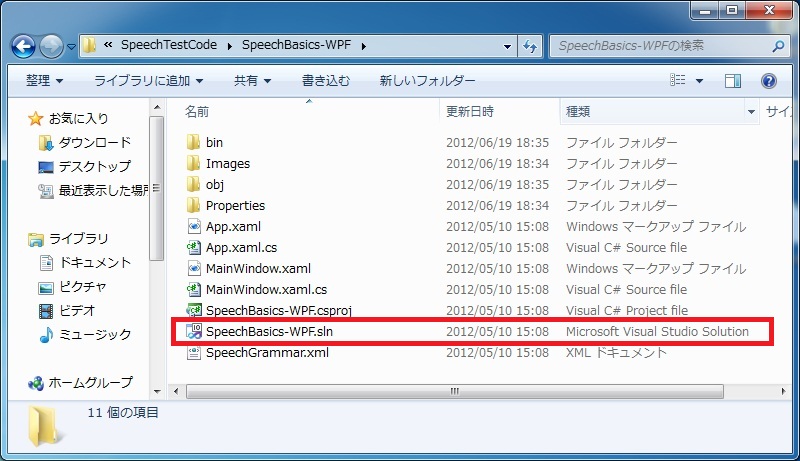Open the bin folder icon
This screenshot has height=461, width=800.
click(195, 142)
